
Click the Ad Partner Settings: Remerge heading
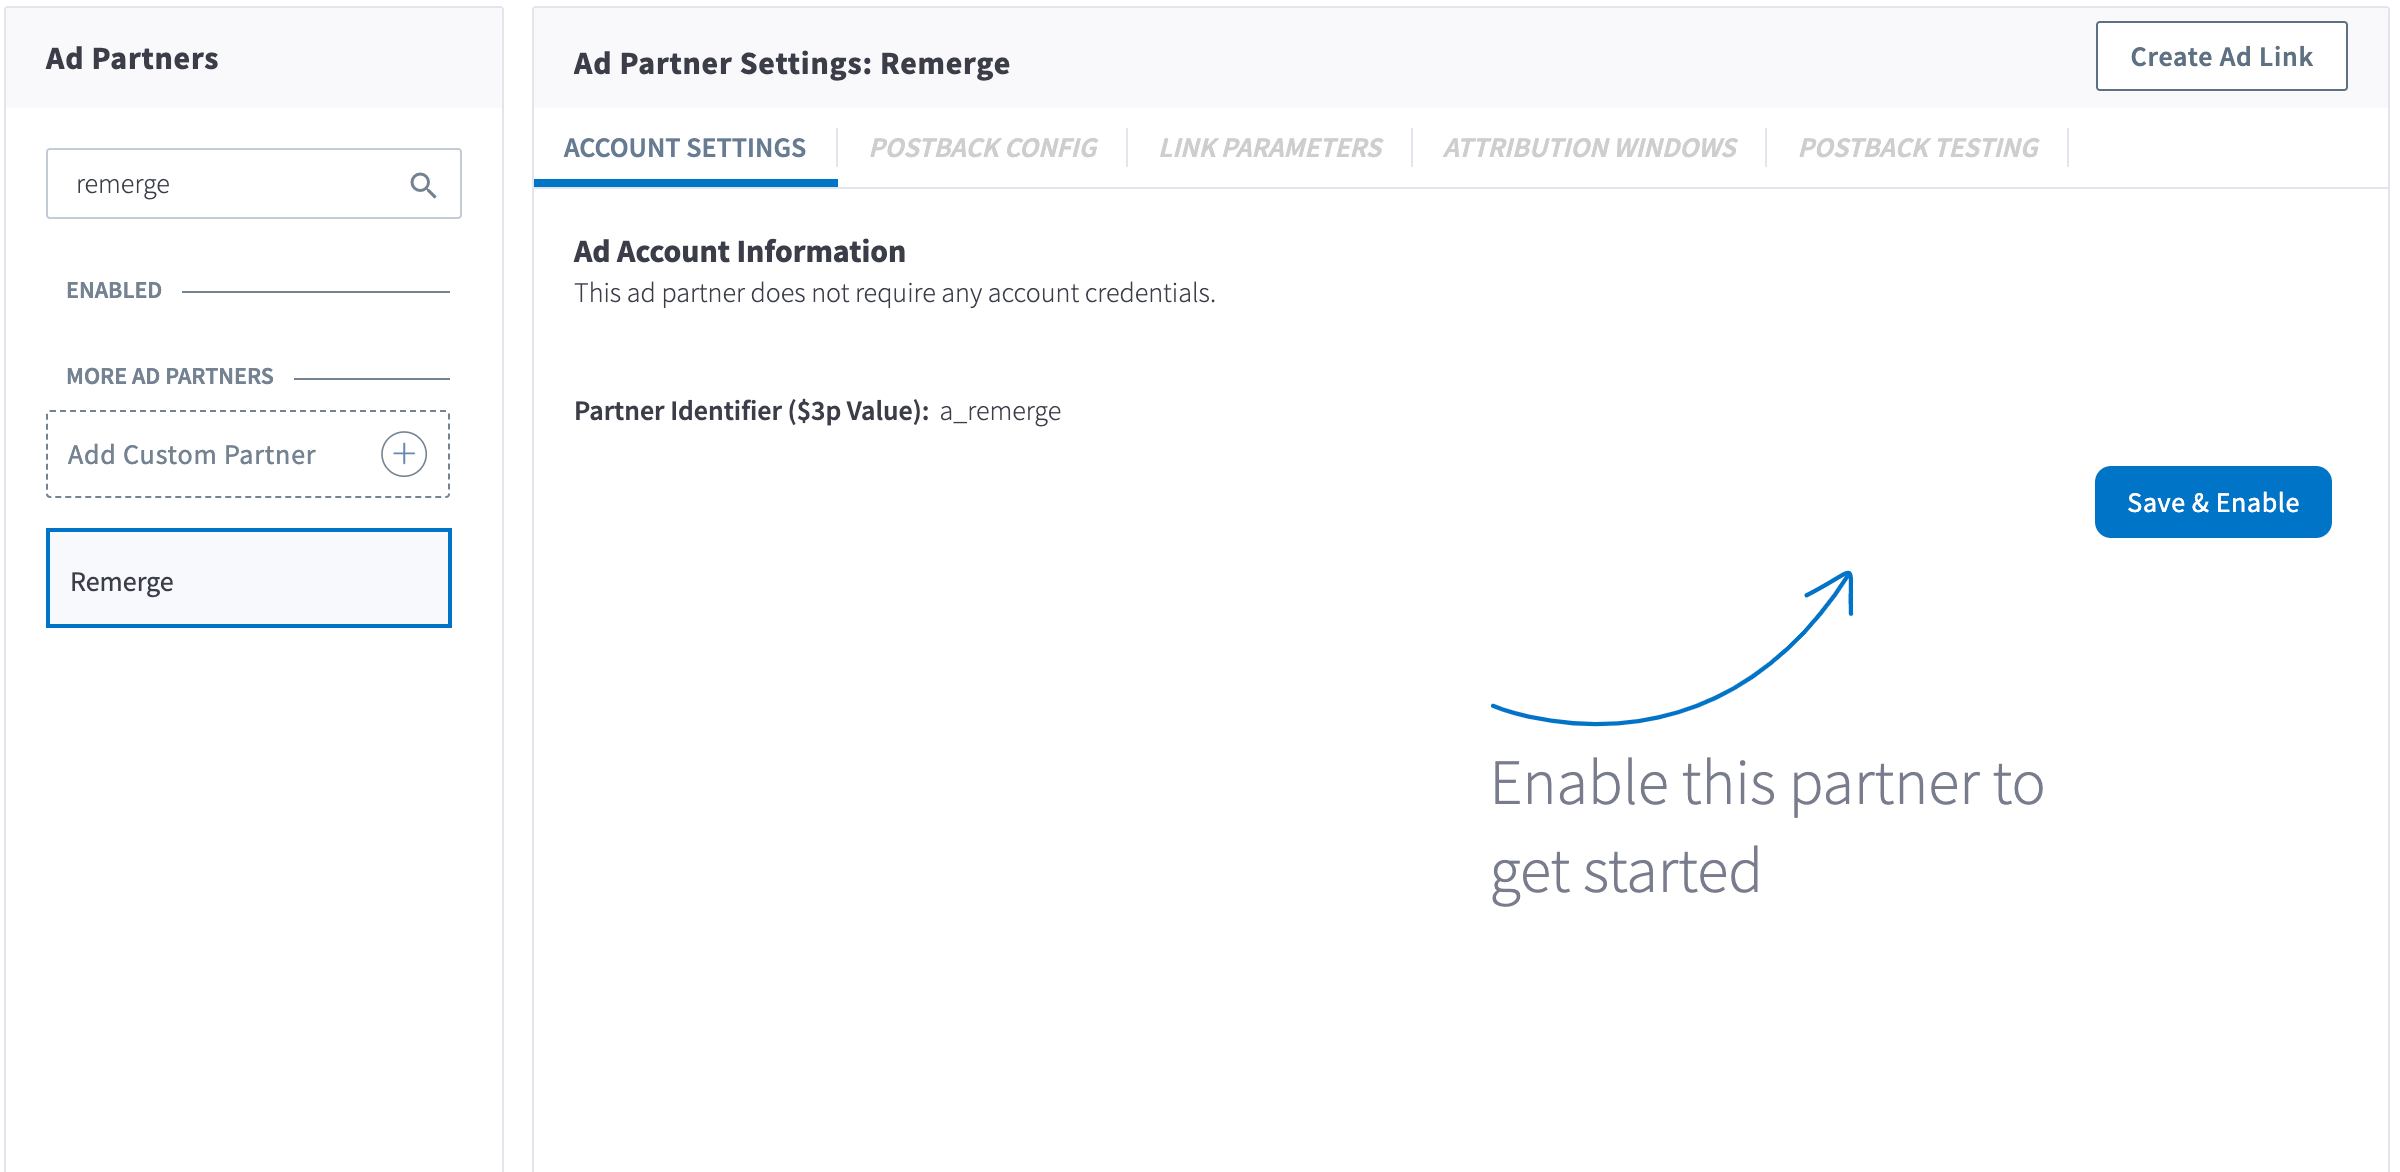coord(791,63)
